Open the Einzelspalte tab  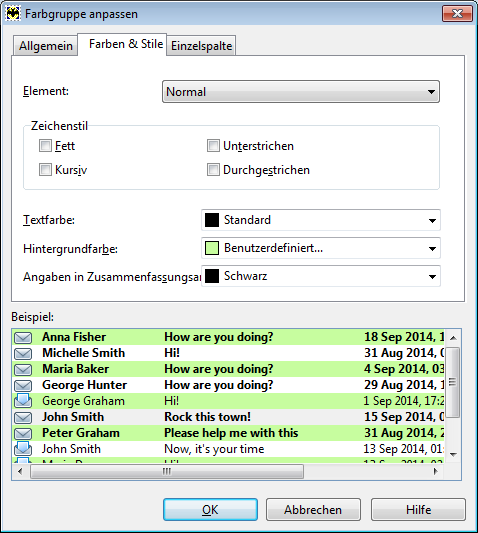[201, 46]
